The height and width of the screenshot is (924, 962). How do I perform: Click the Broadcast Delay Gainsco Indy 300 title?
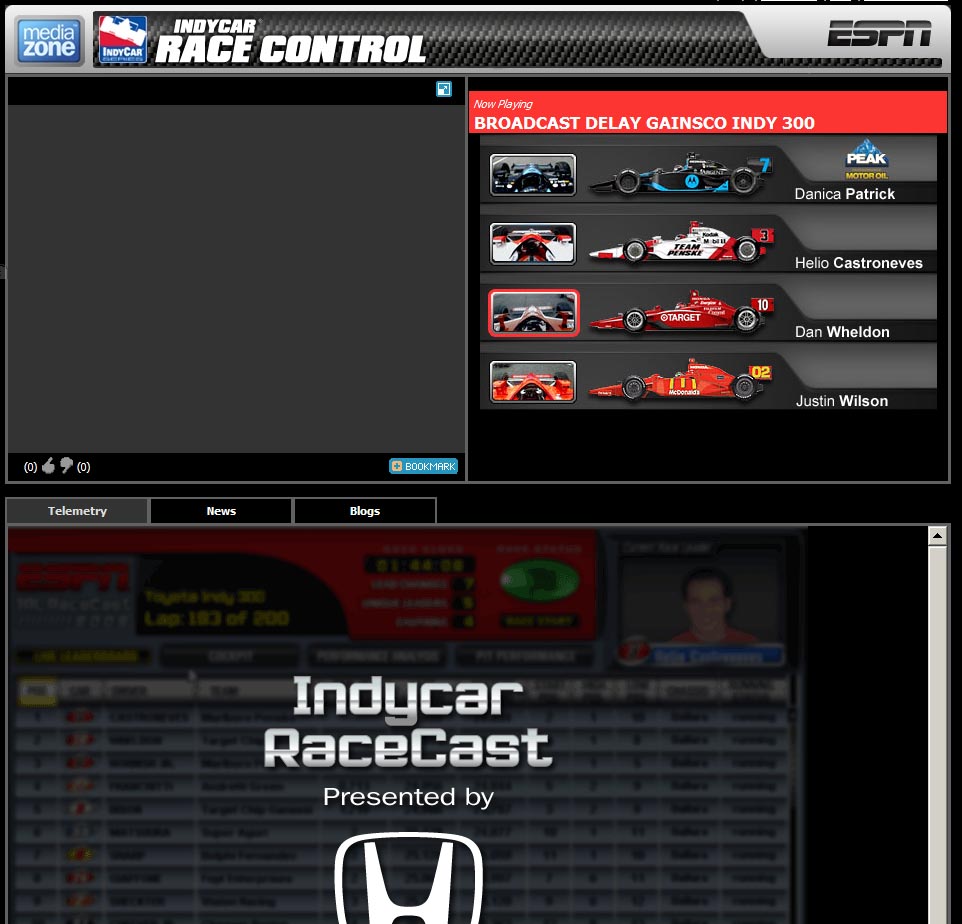coord(644,123)
